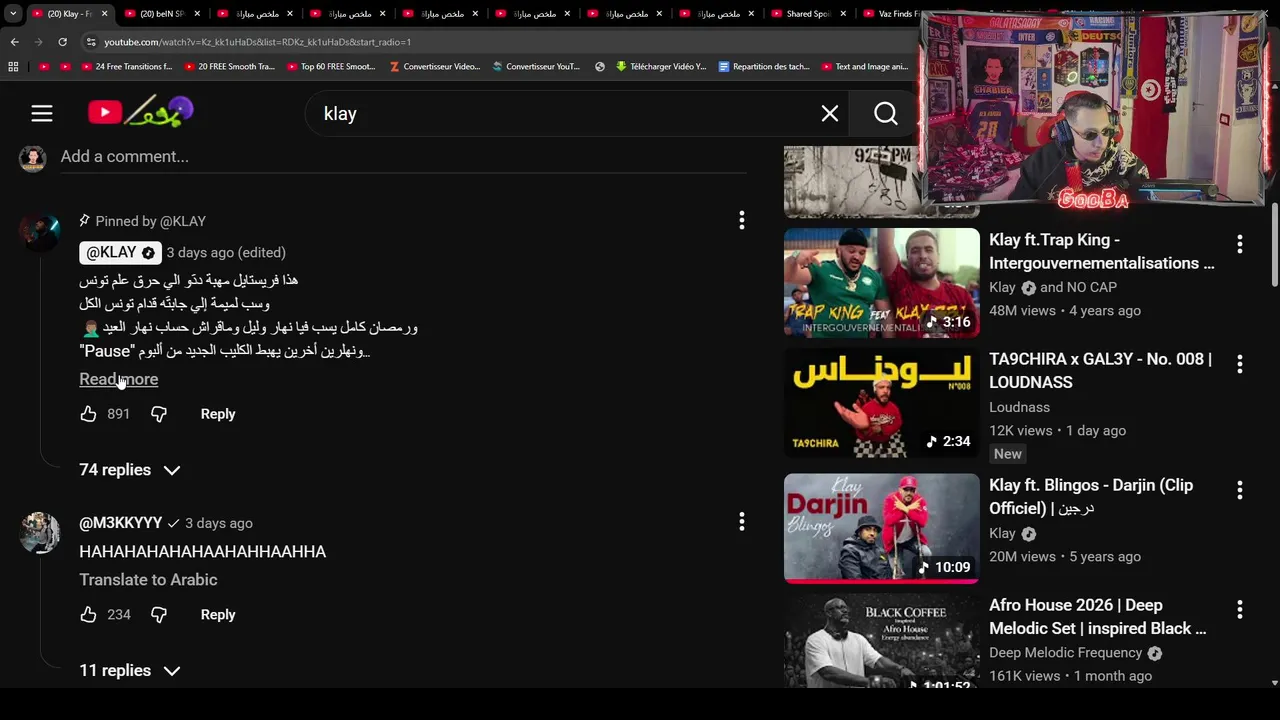Open 'Repartition des tach...' bookmark
This screenshot has width=1280, height=720.
(763, 67)
